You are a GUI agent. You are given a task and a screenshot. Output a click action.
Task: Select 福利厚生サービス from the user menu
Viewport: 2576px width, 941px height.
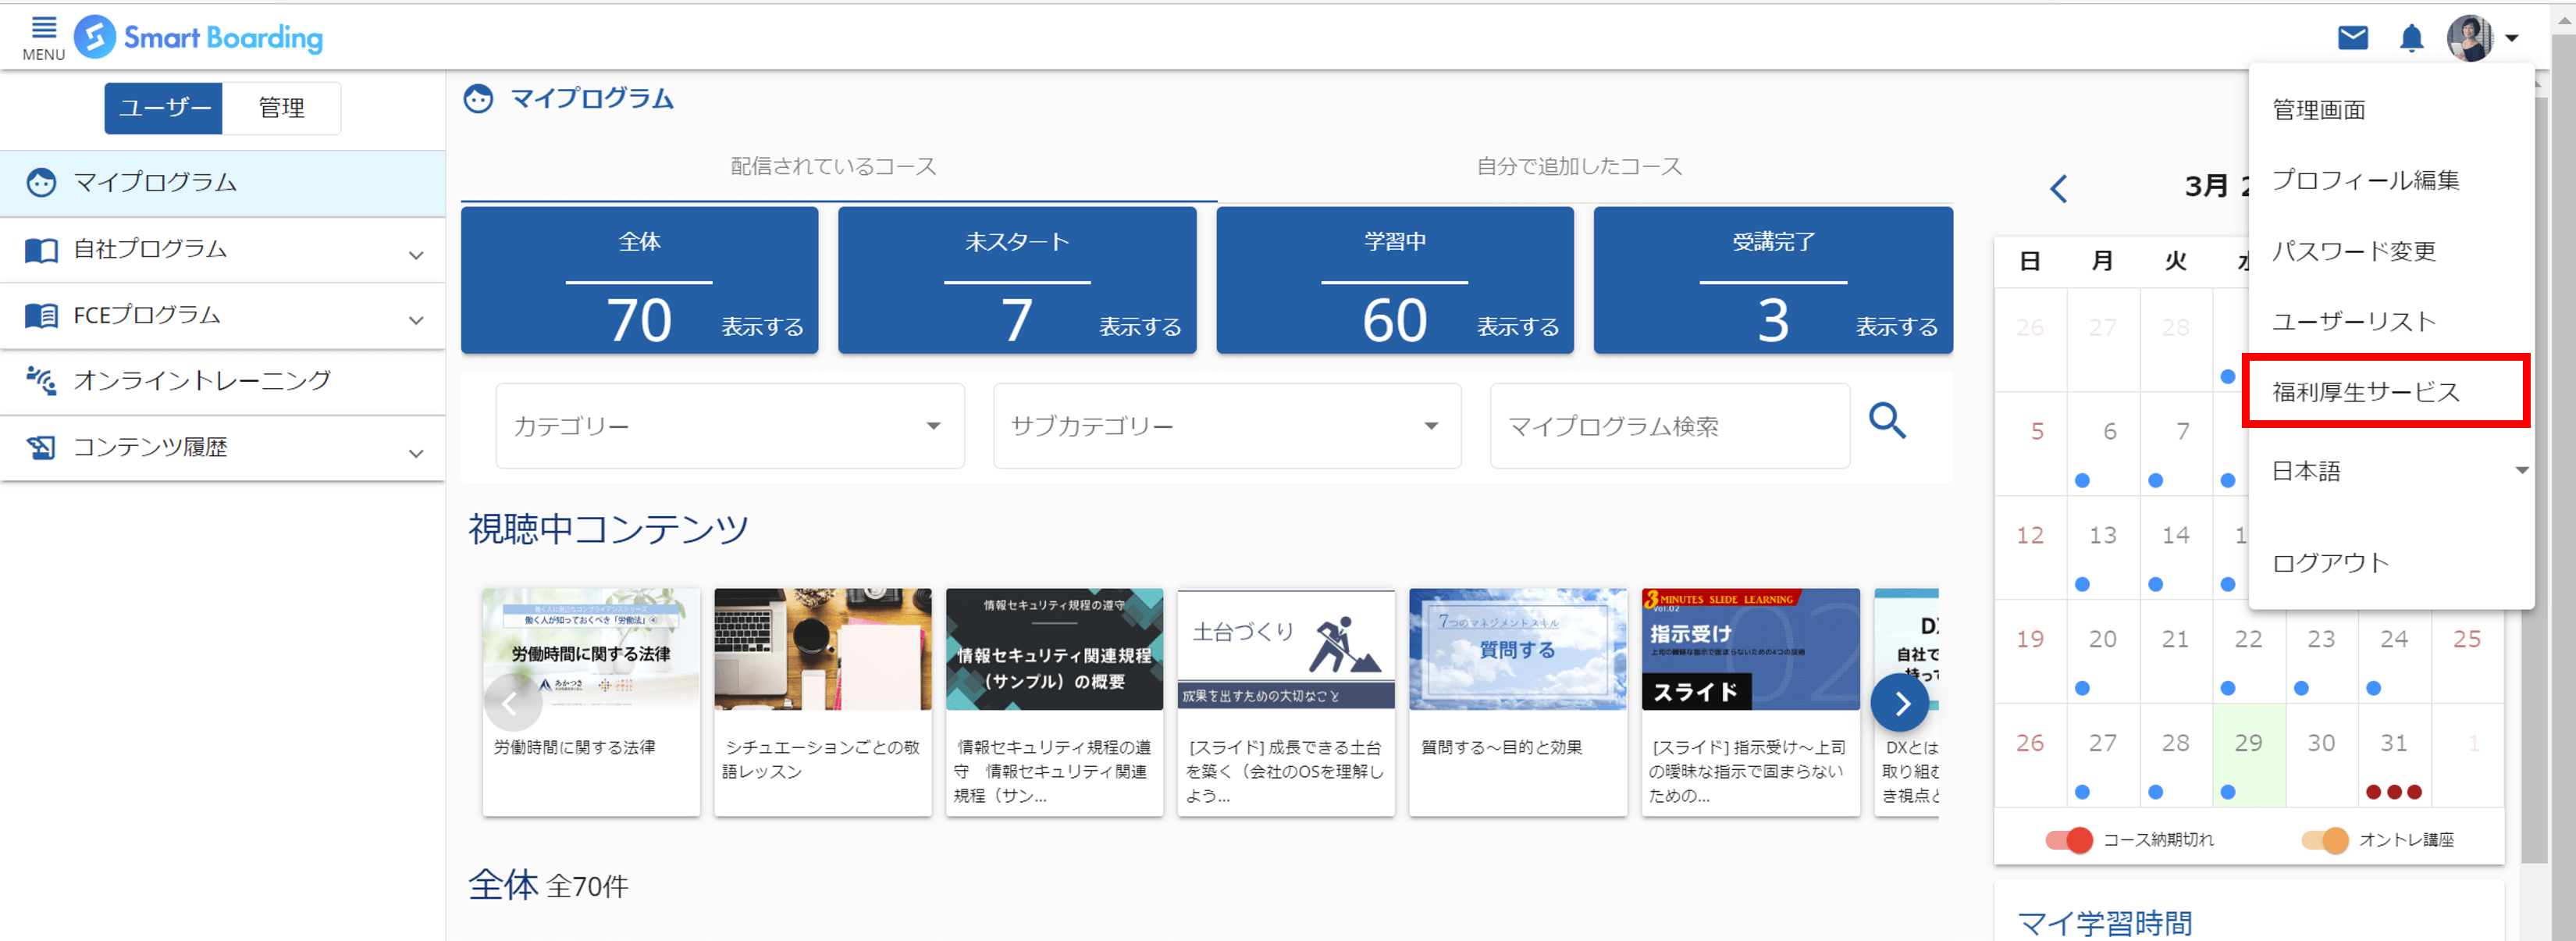(x=2365, y=392)
